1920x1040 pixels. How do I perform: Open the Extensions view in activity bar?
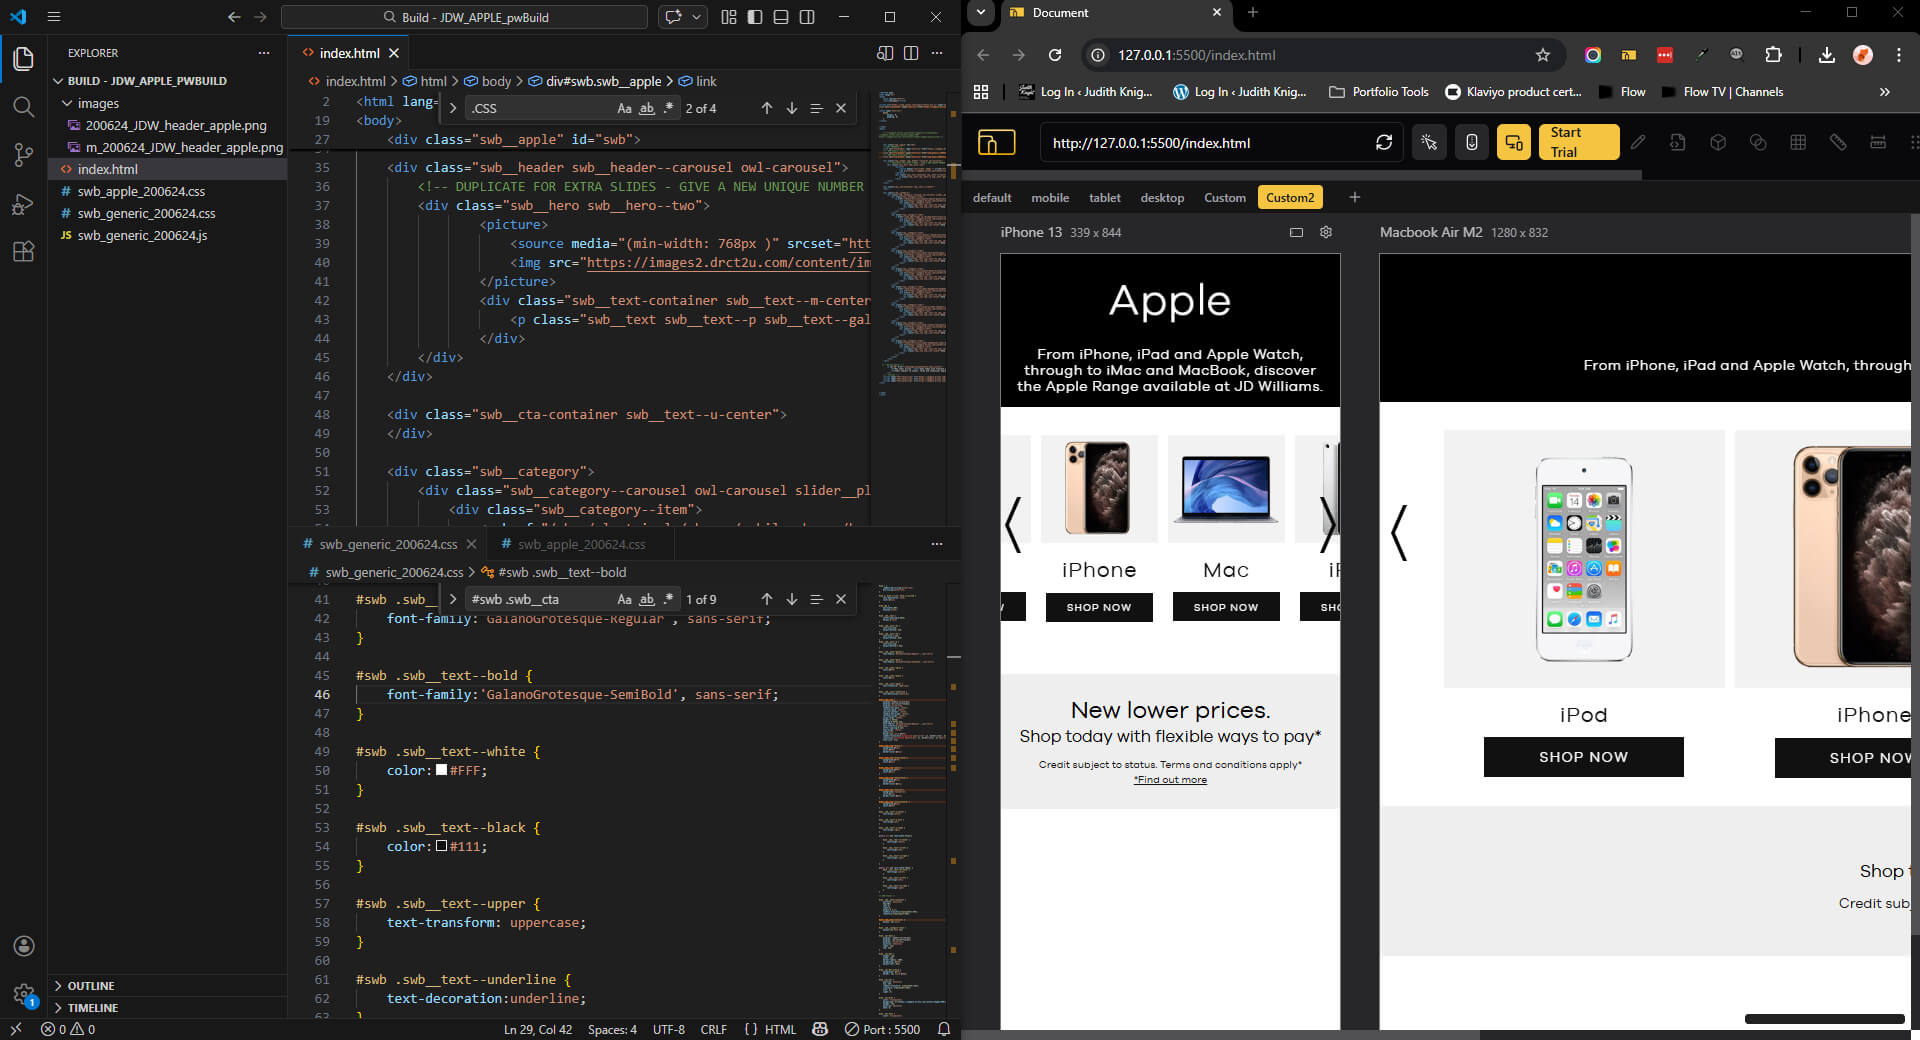[x=23, y=252]
